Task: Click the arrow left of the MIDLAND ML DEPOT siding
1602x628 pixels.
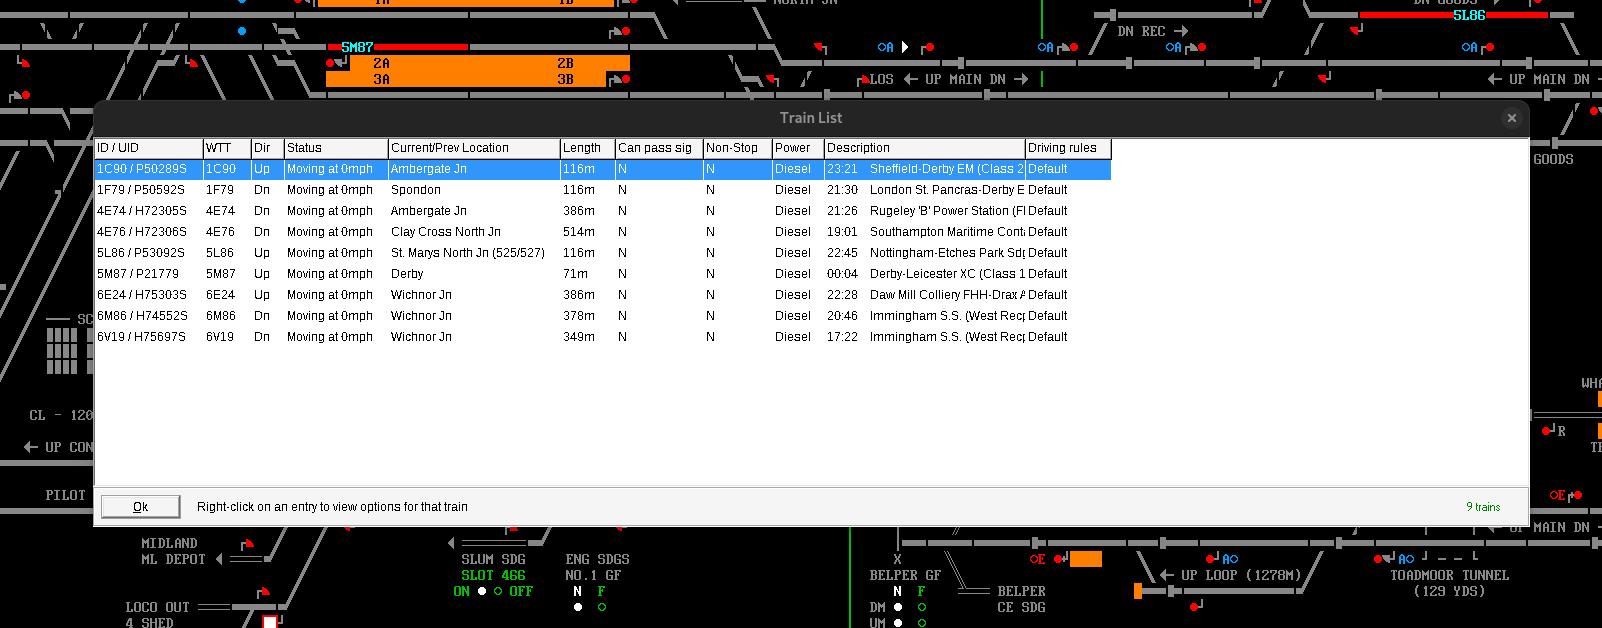Action: click(221, 559)
